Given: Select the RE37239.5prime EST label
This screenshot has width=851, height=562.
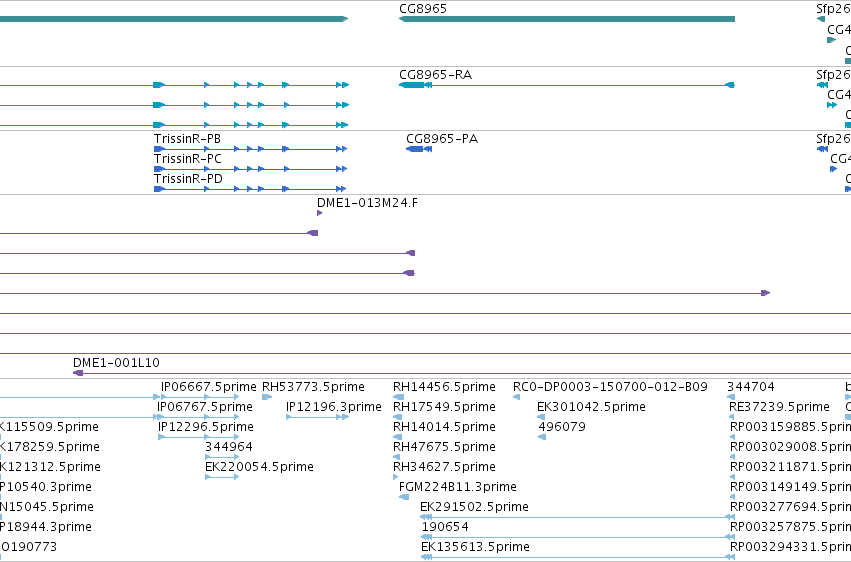Looking at the screenshot, I should (x=779, y=407).
